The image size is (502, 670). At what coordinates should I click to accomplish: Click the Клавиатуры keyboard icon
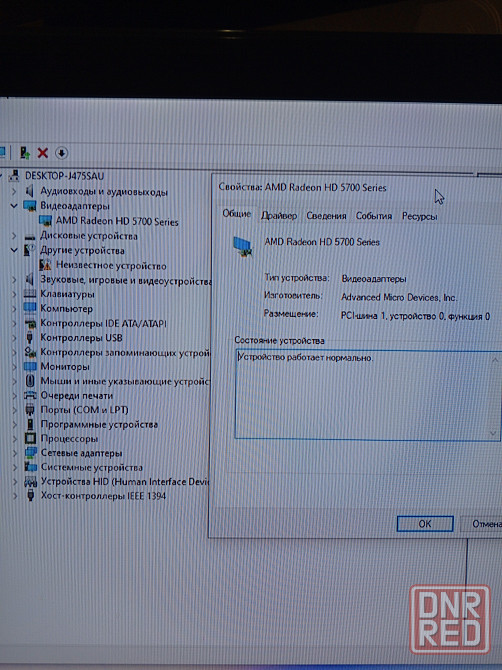(29, 294)
